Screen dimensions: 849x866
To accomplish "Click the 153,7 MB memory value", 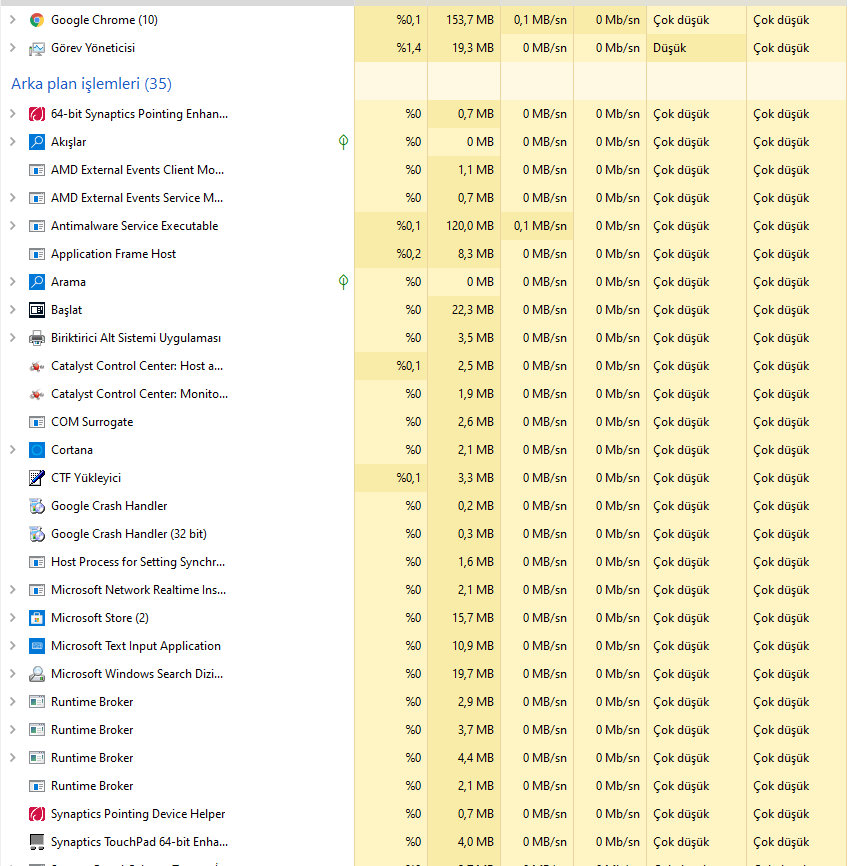I will [470, 20].
